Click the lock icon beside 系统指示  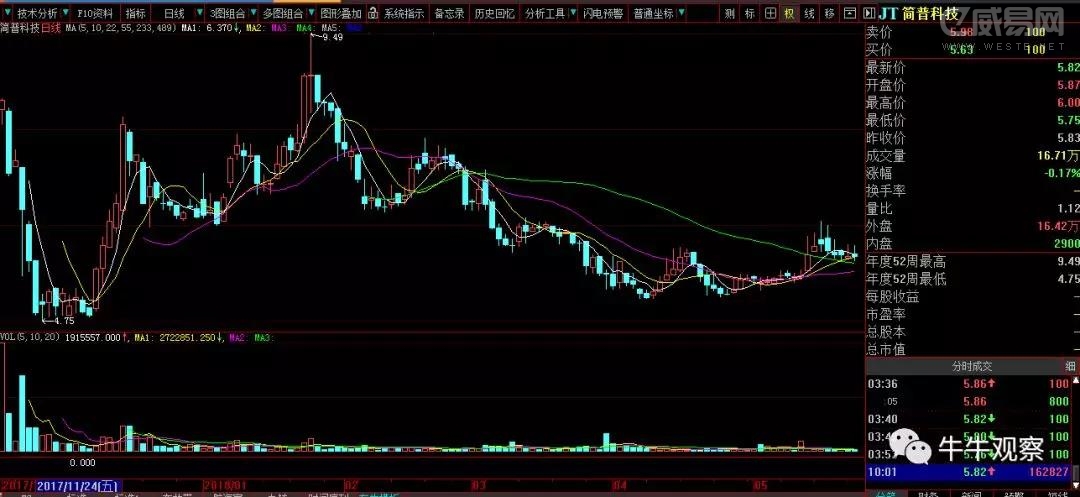(373, 14)
